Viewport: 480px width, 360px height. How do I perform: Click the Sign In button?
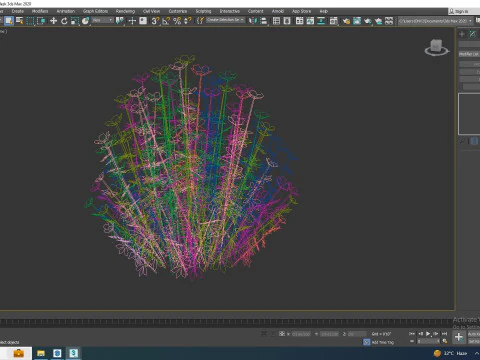tap(461, 11)
